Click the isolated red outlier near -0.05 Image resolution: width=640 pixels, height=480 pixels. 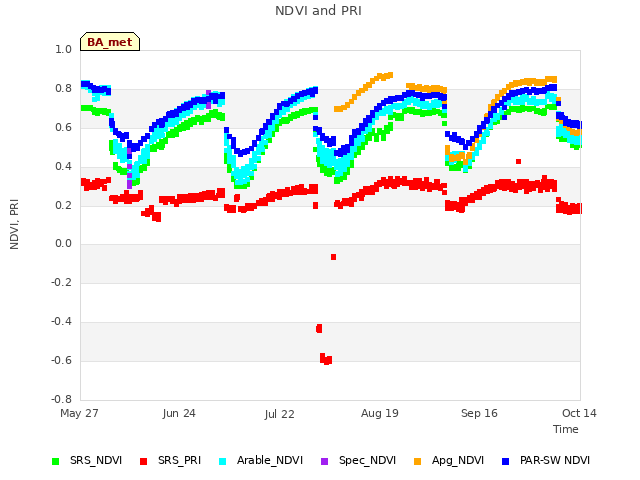click(333, 257)
